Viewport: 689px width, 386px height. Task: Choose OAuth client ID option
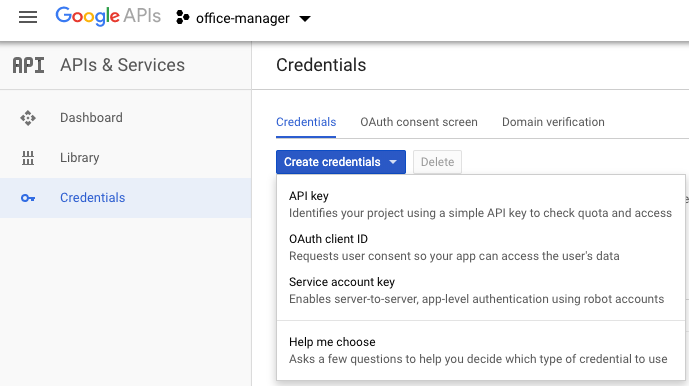coord(481,248)
